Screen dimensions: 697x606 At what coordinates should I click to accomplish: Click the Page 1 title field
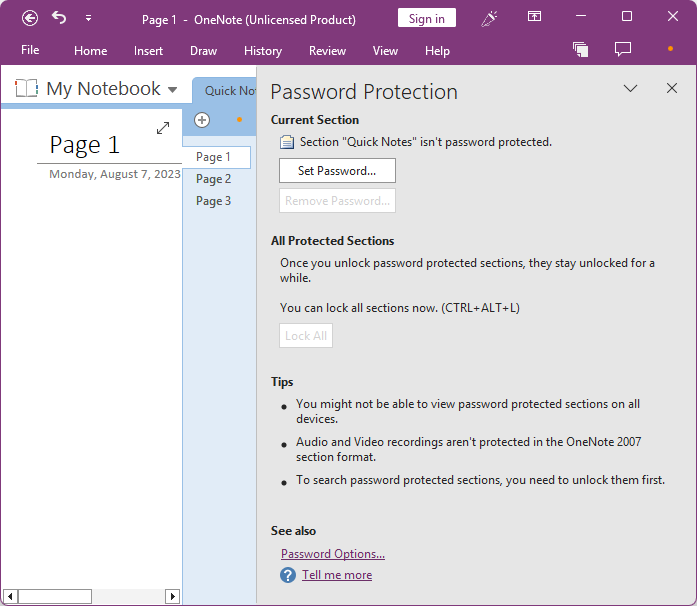click(84, 144)
